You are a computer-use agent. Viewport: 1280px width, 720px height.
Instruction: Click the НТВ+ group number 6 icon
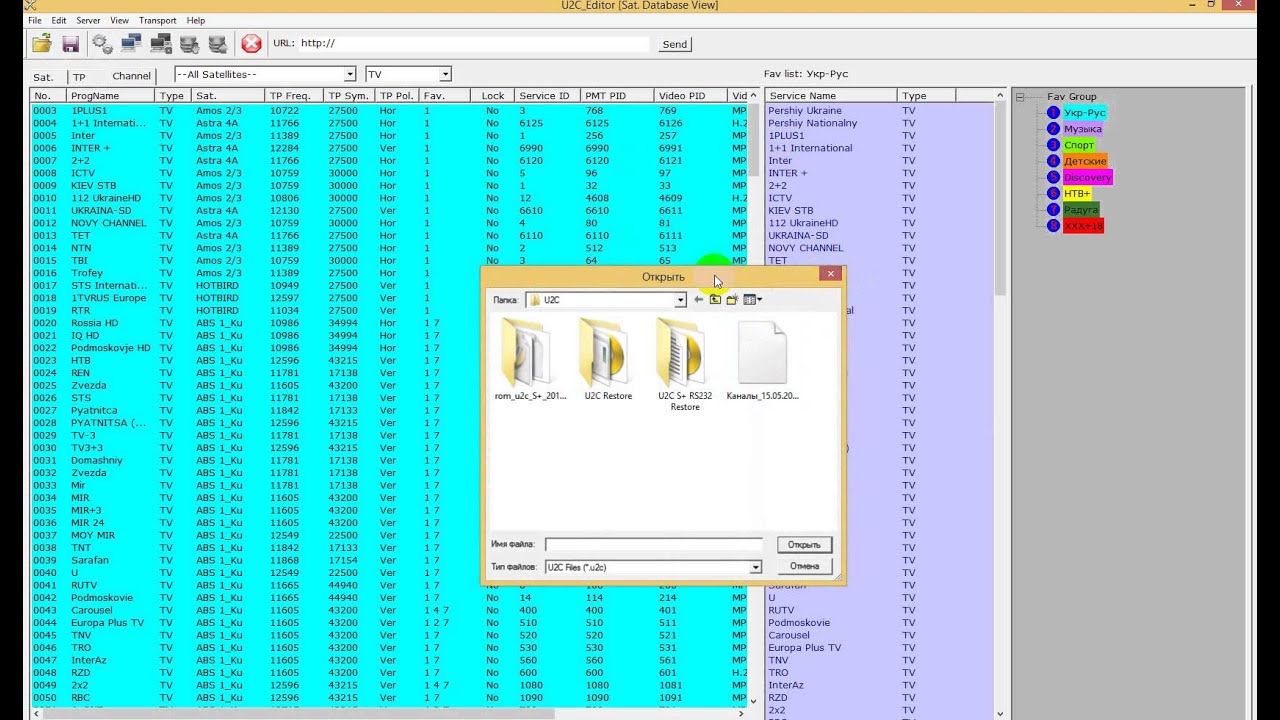[1053, 193]
